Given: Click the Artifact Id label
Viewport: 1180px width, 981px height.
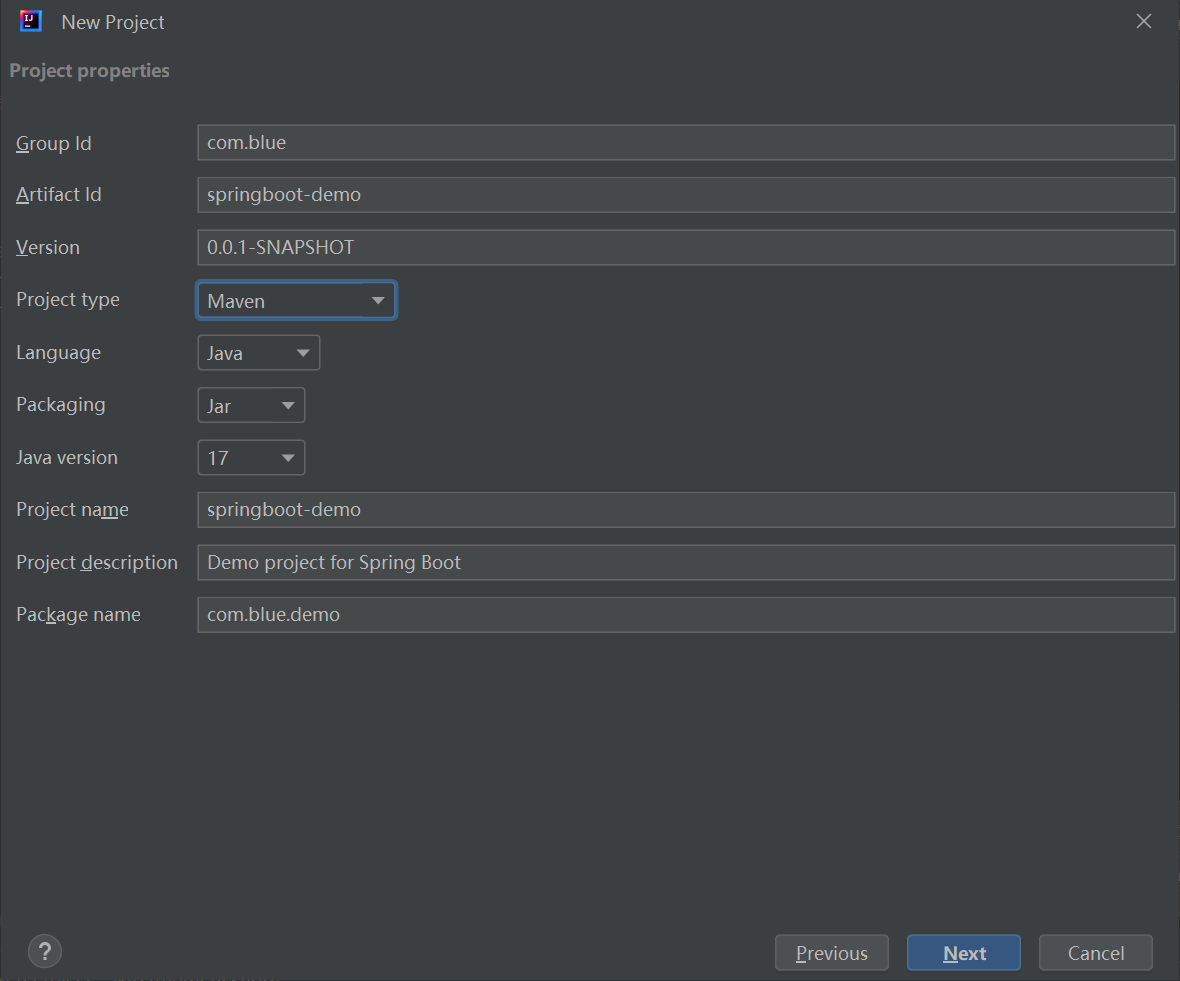Looking at the screenshot, I should click(x=59, y=195).
